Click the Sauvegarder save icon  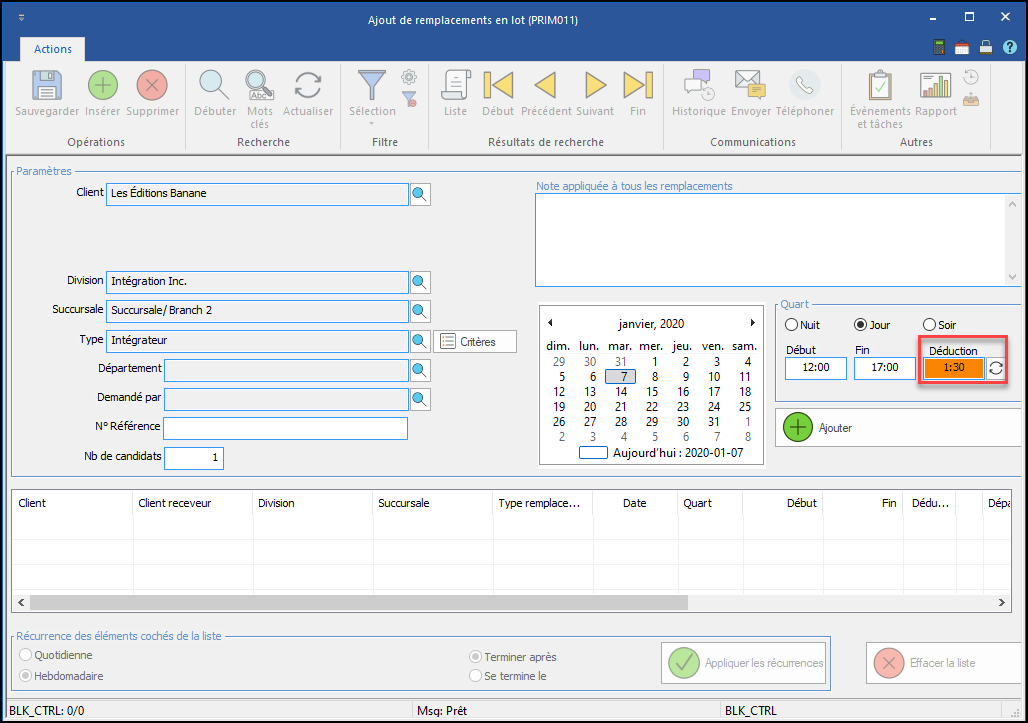point(47,86)
